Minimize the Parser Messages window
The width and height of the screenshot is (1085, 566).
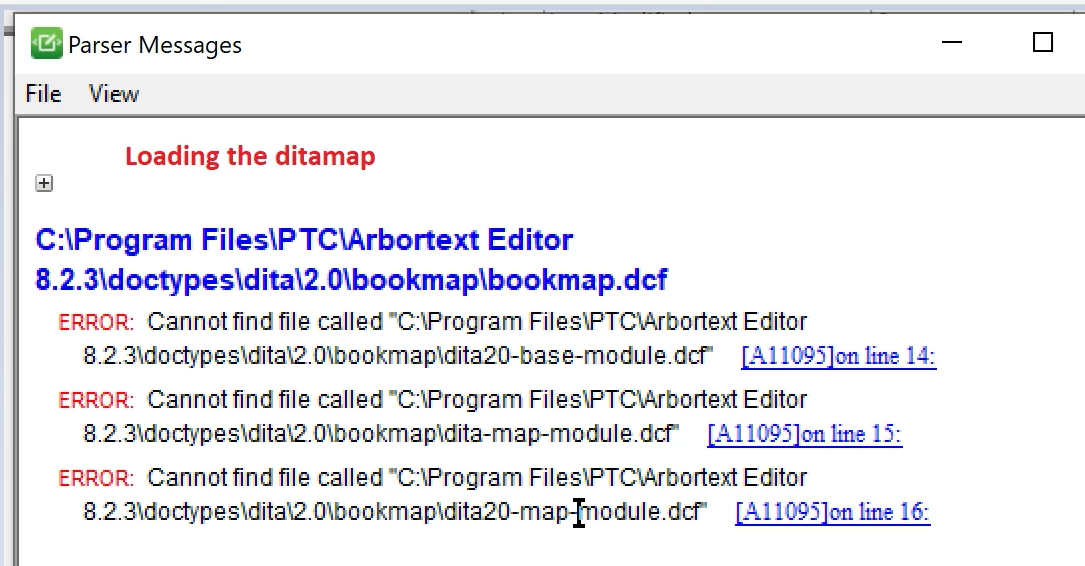point(952,42)
